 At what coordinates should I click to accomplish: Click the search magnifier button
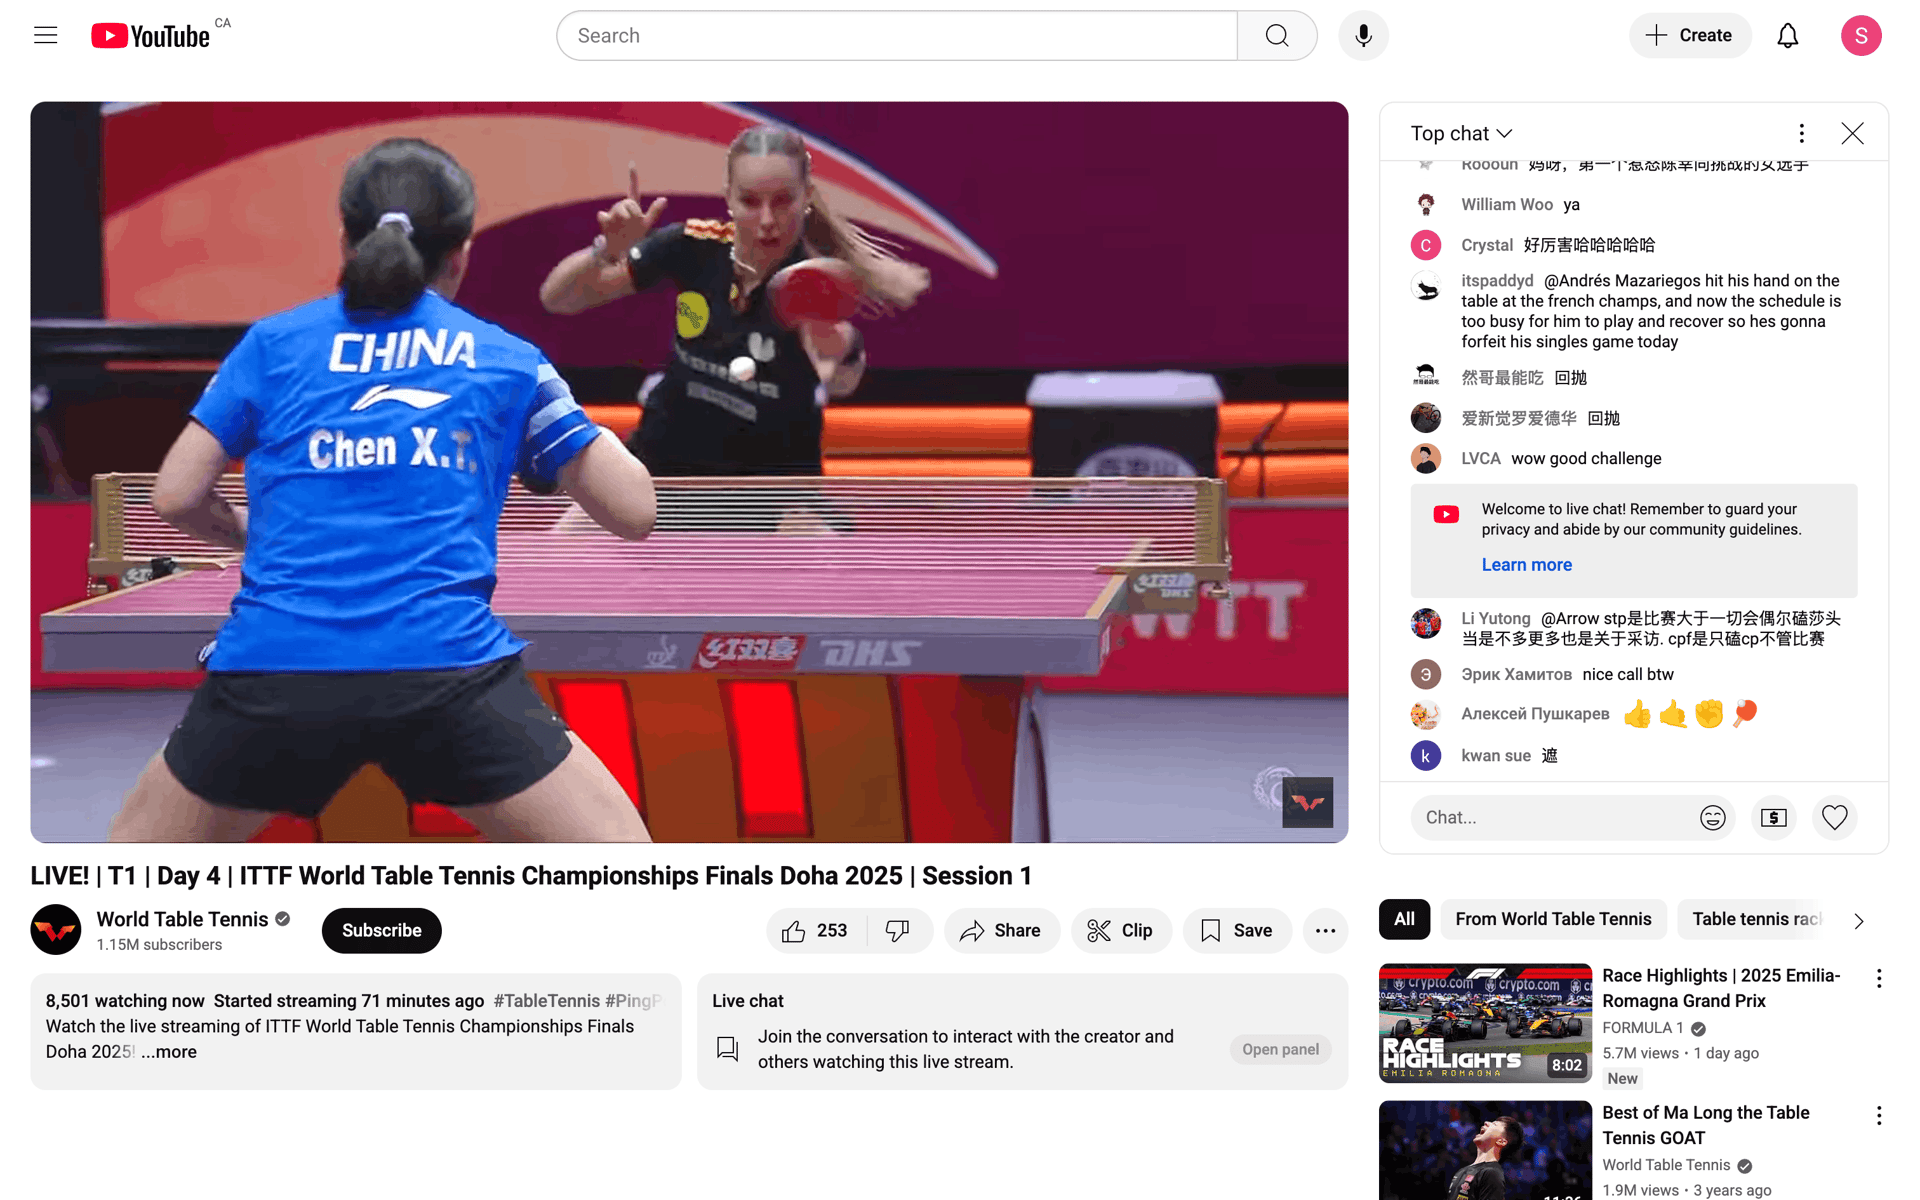click(1277, 36)
